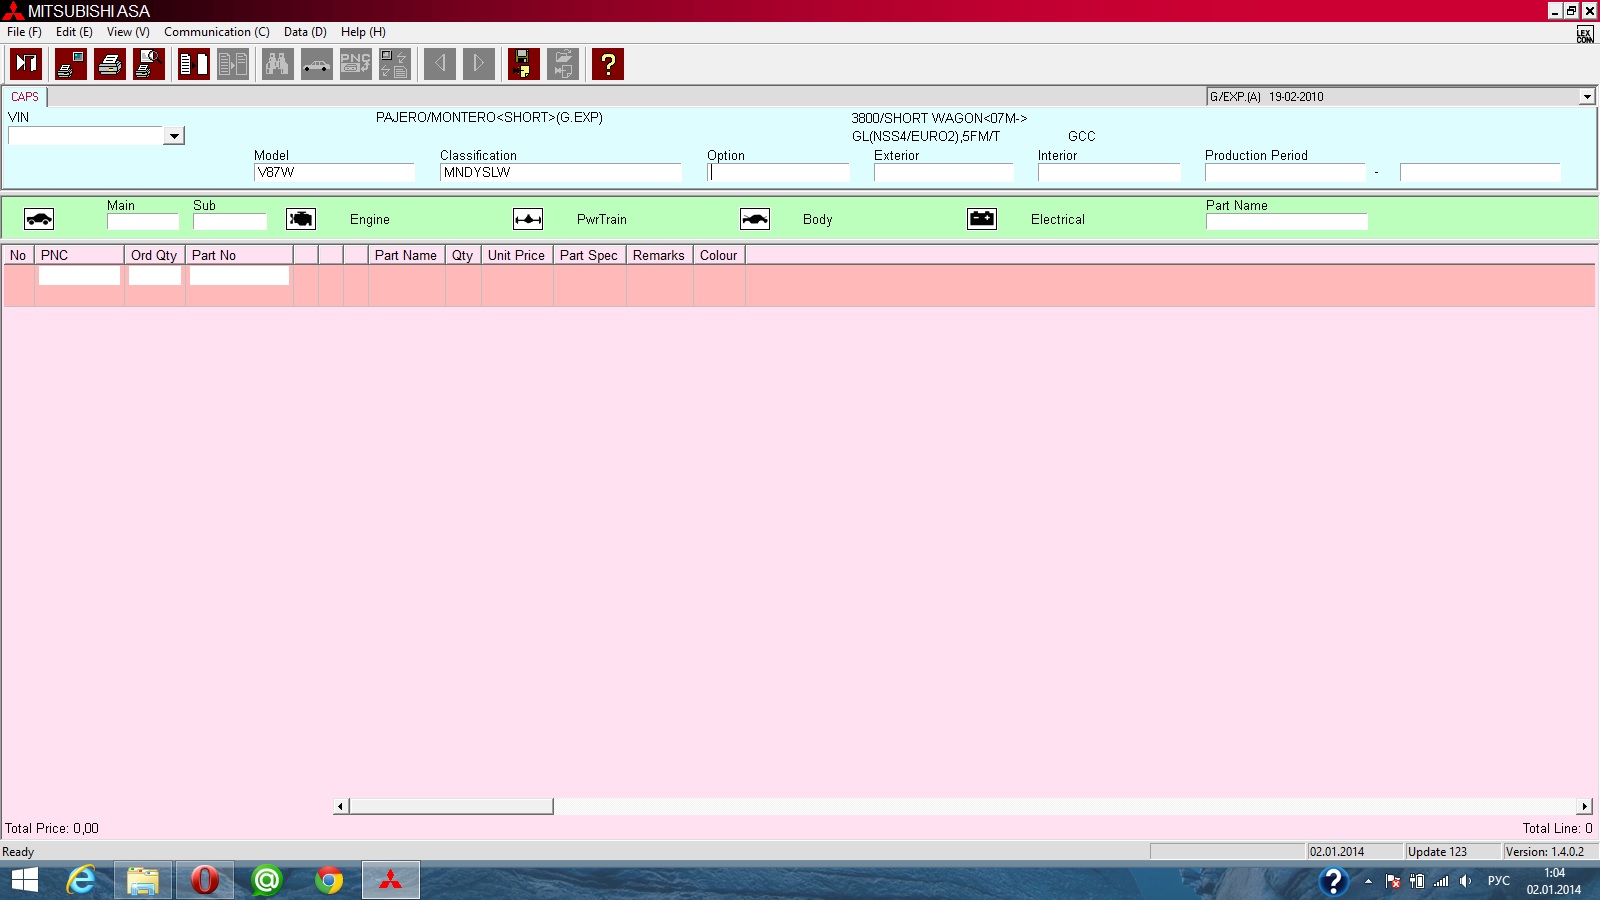
Task: Select the Body group icon
Action: click(755, 219)
